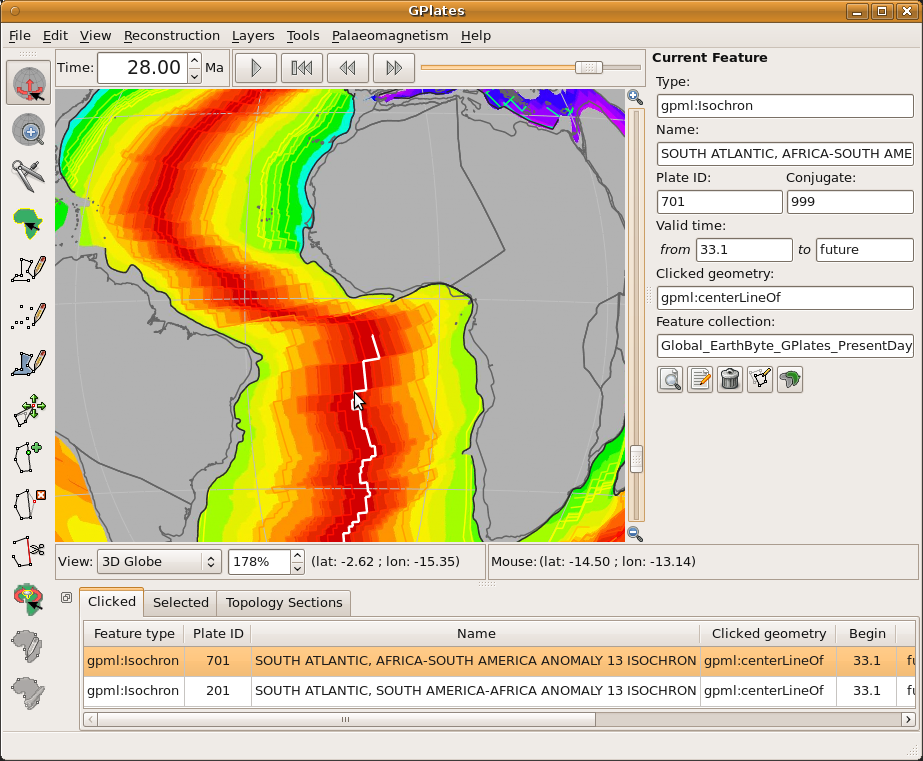Select the Delete Vertex tool
The height and width of the screenshot is (761, 923).
[x=28, y=504]
